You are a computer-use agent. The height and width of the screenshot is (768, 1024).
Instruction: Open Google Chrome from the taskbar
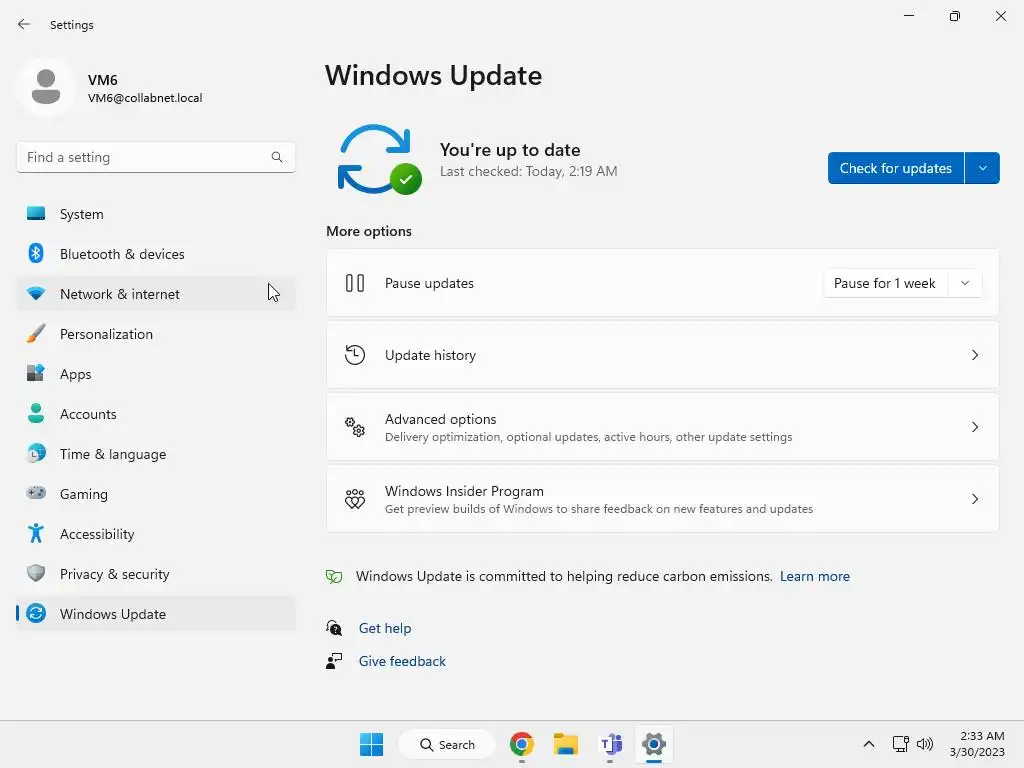tap(522, 744)
